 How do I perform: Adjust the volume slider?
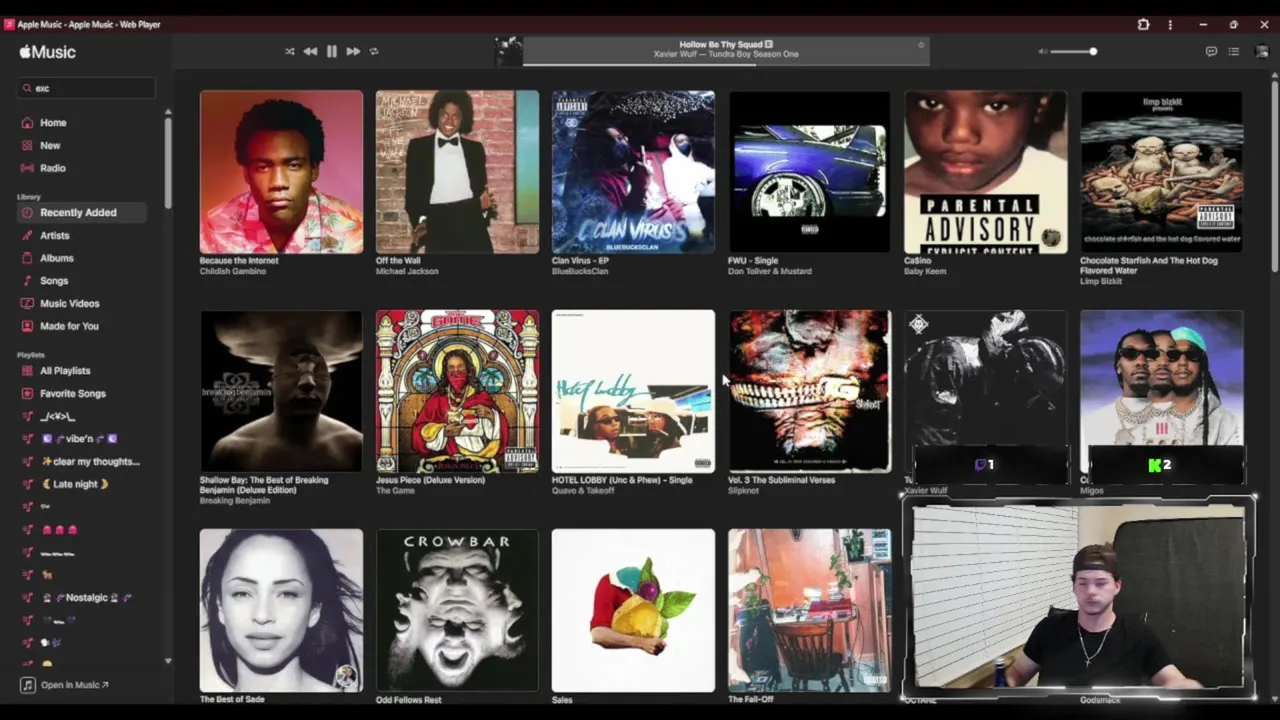point(1074,51)
